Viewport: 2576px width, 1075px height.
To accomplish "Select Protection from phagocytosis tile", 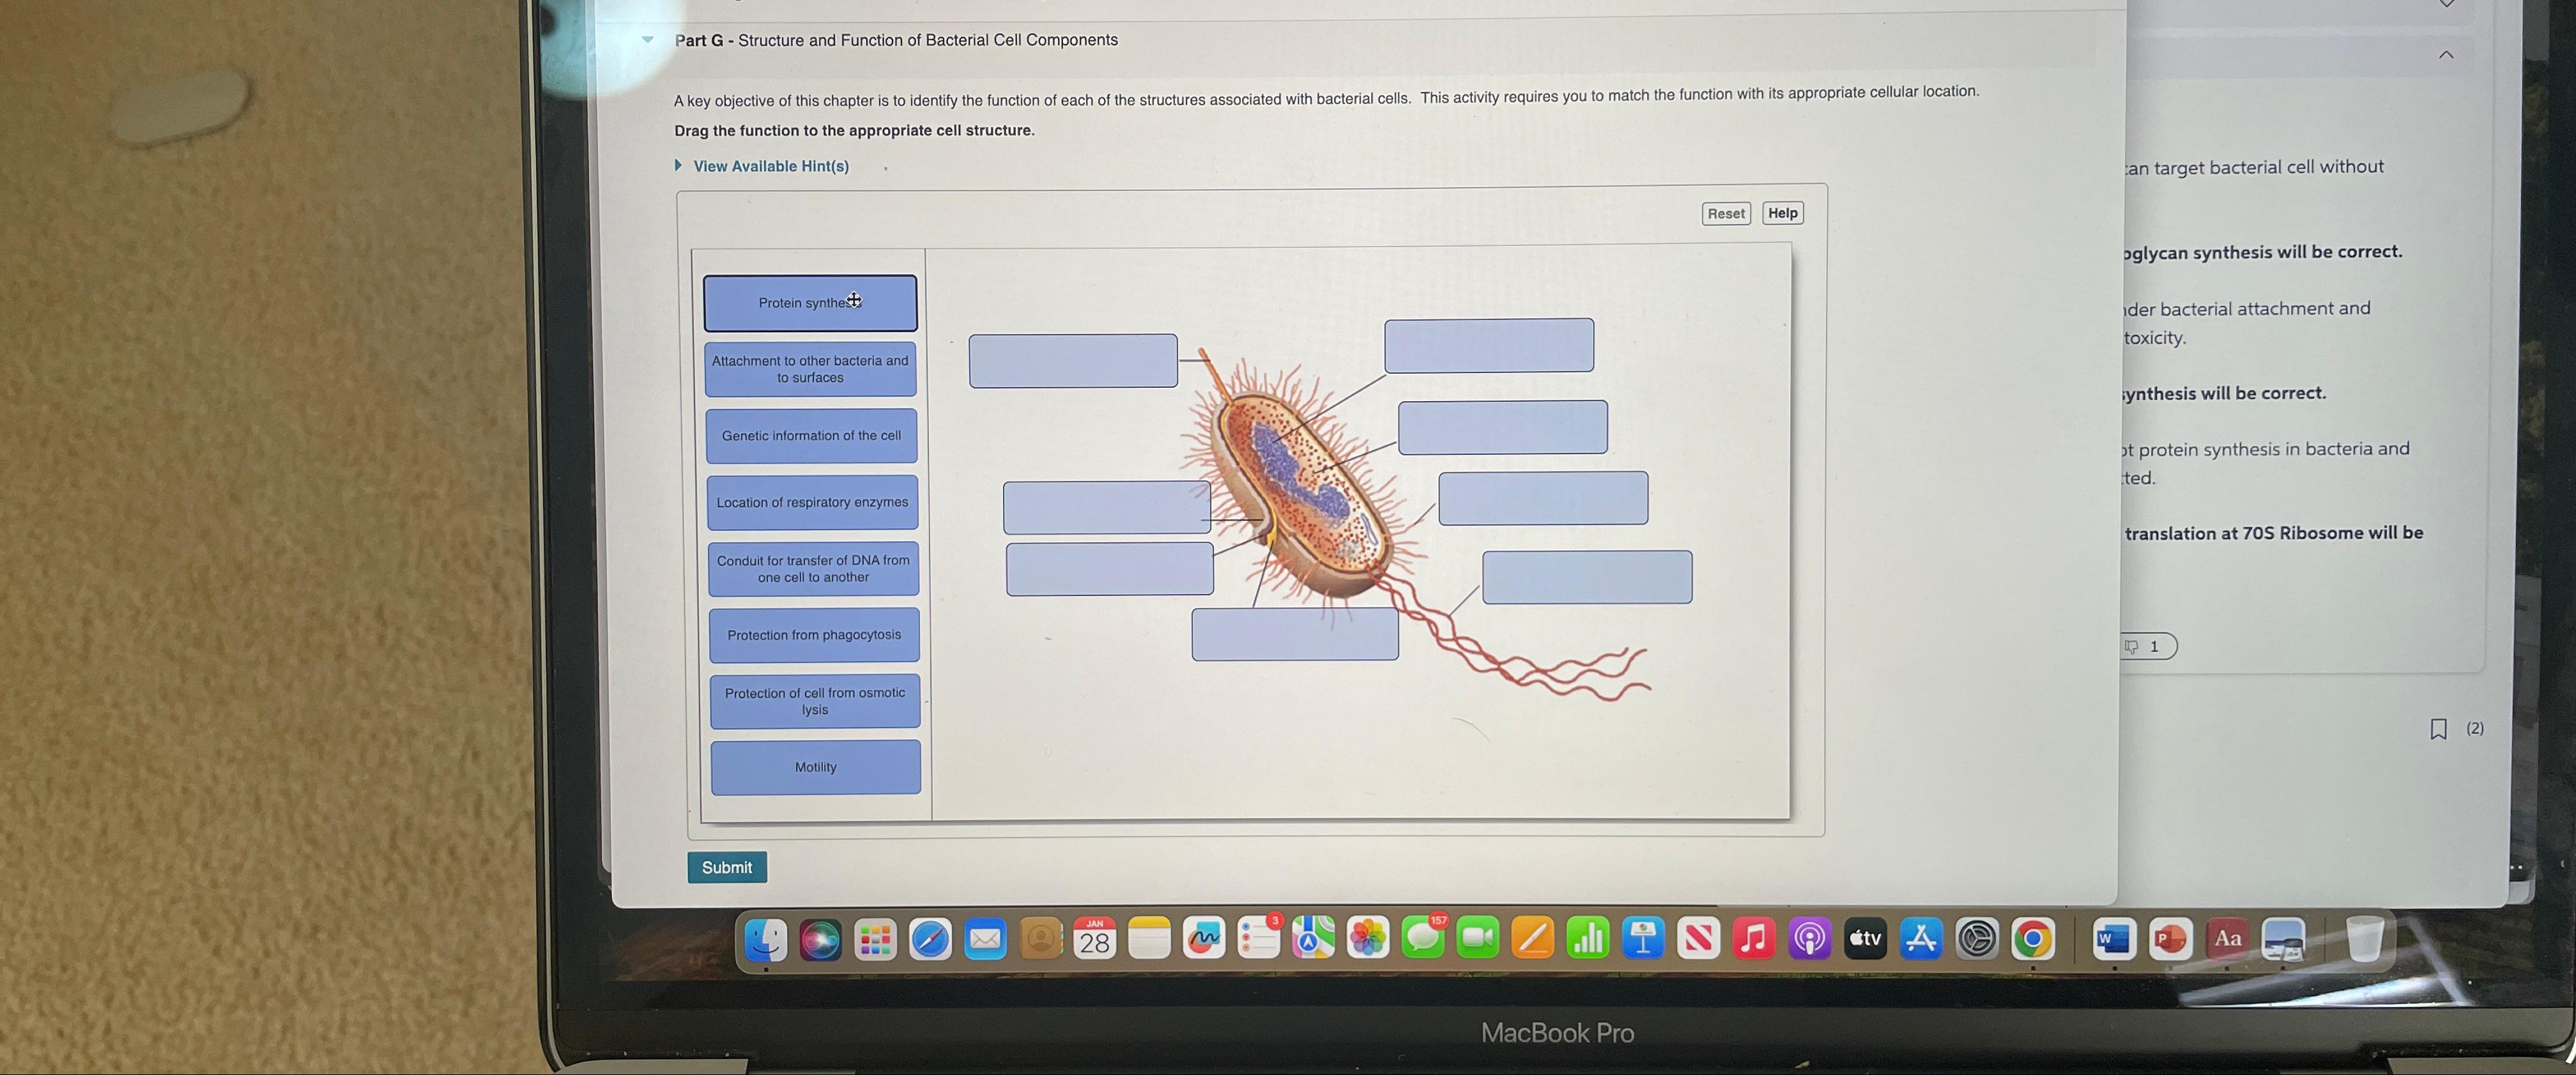I will (814, 635).
